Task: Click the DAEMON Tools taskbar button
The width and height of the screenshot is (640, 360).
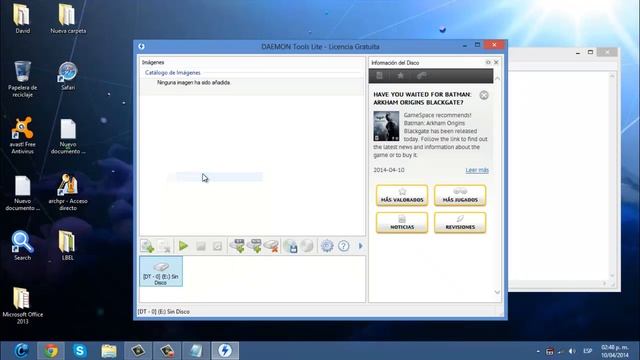Action: point(225,351)
